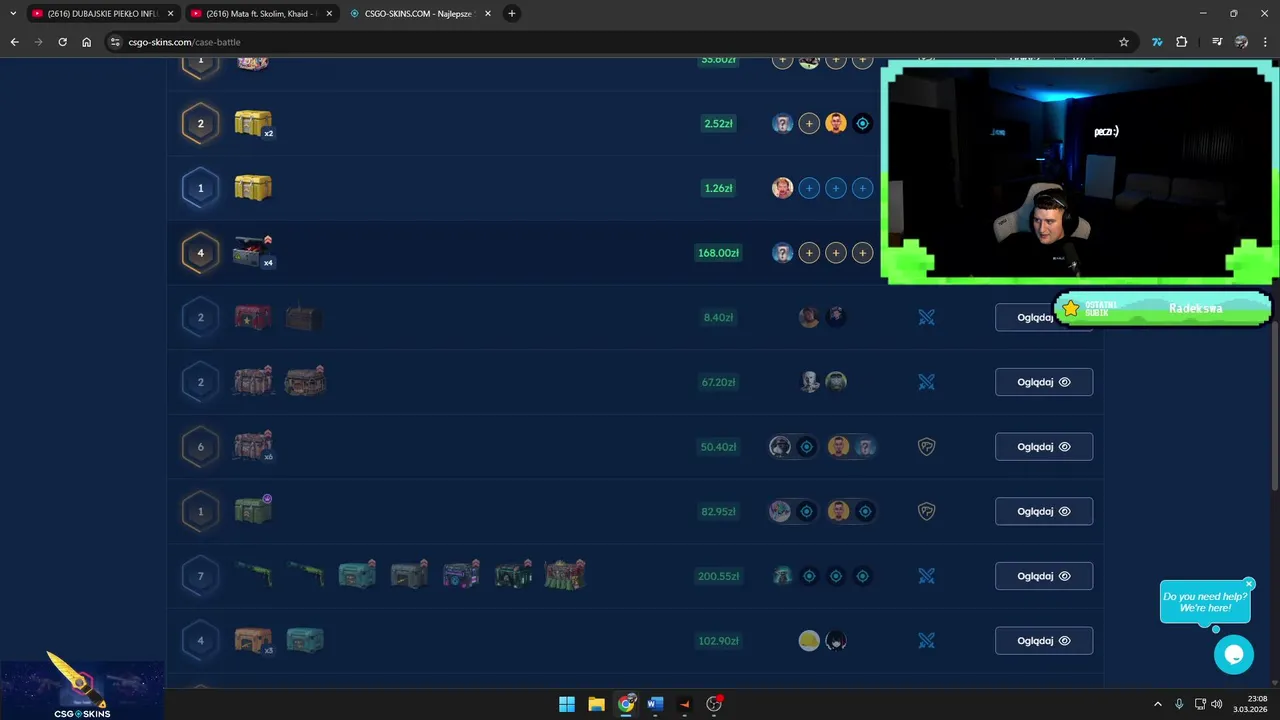Close the 'Do you need help?' popup
This screenshot has width=1280, height=720.
click(1249, 584)
